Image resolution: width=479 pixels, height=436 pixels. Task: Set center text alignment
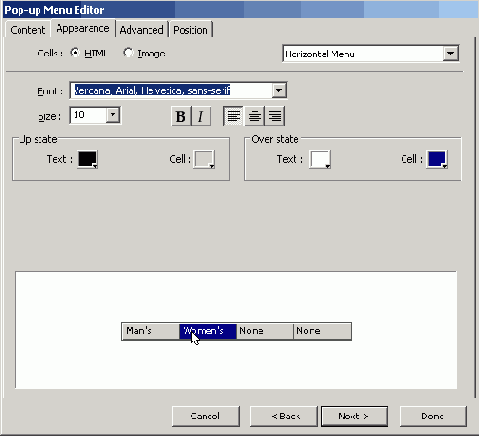[x=254, y=116]
